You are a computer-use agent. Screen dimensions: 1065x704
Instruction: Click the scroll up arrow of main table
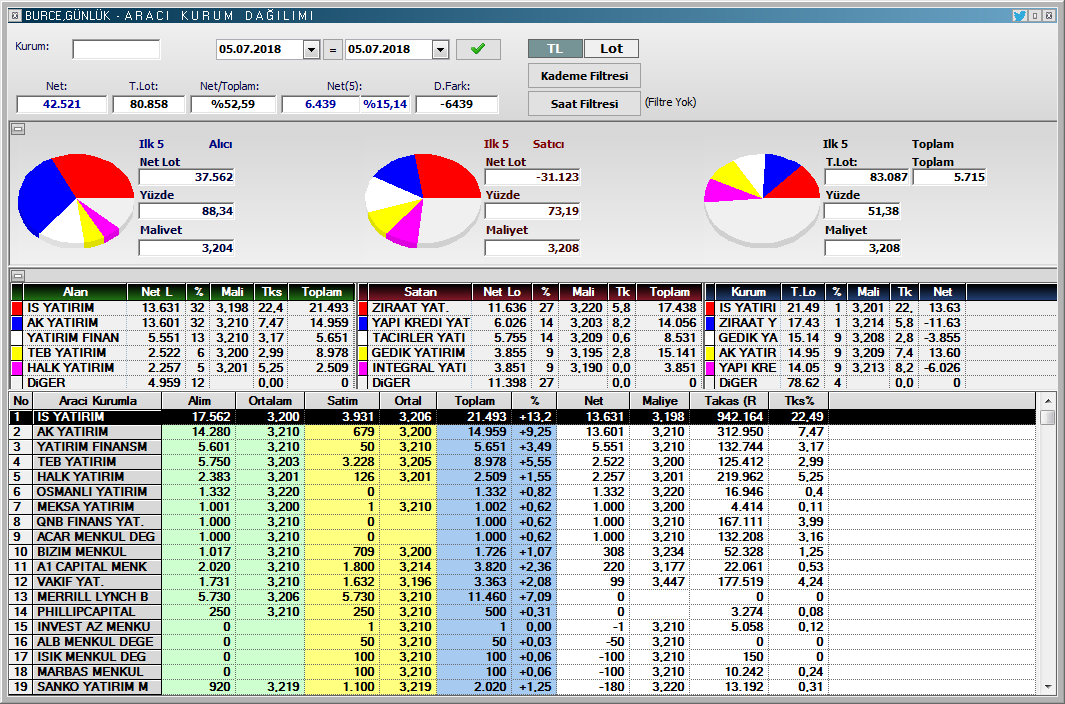[1047, 401]
